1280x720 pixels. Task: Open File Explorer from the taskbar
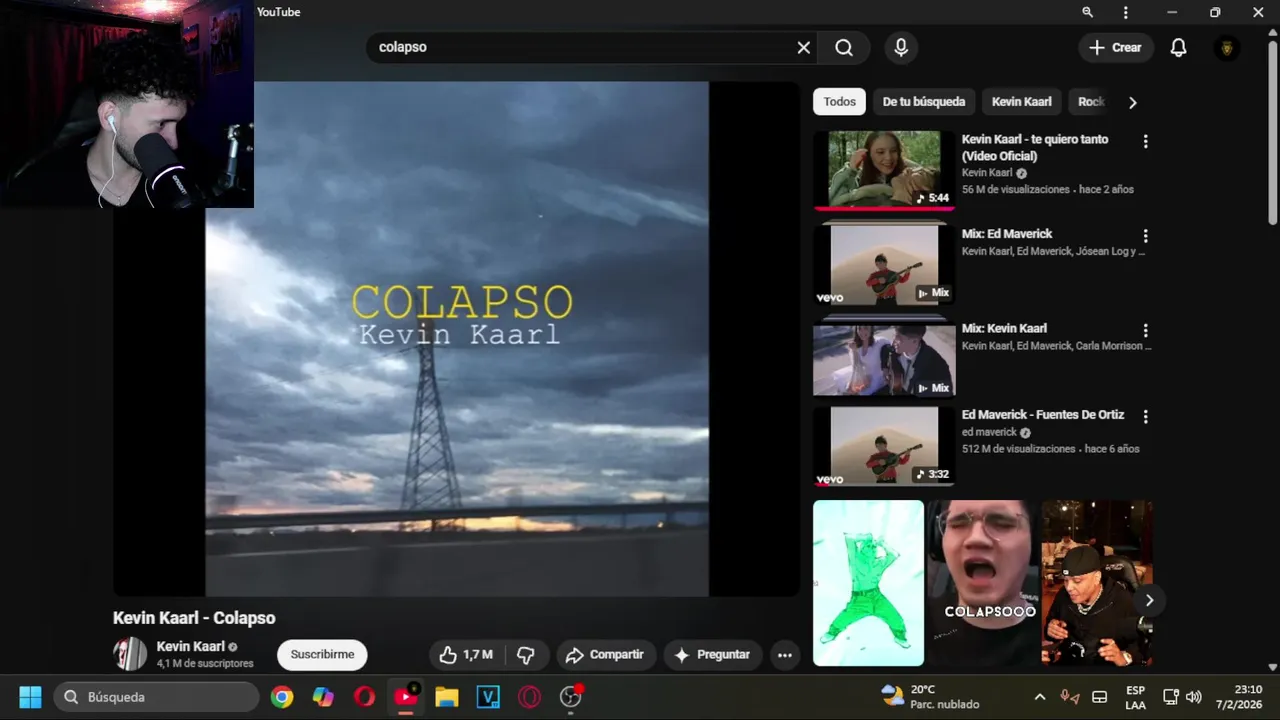[x=446, y=697]
